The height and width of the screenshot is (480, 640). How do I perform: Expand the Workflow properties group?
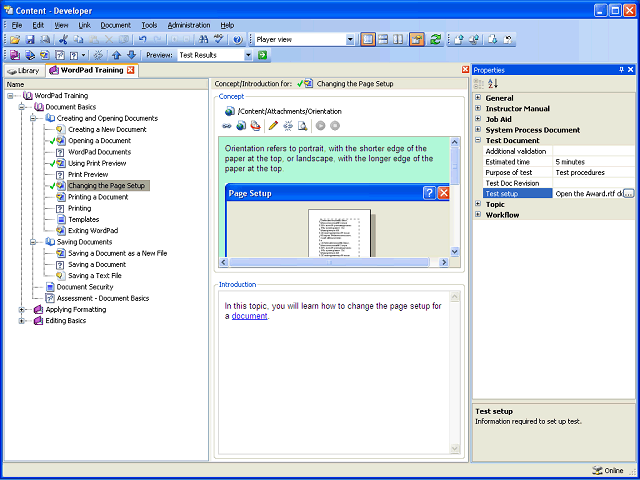coord(478,215)
